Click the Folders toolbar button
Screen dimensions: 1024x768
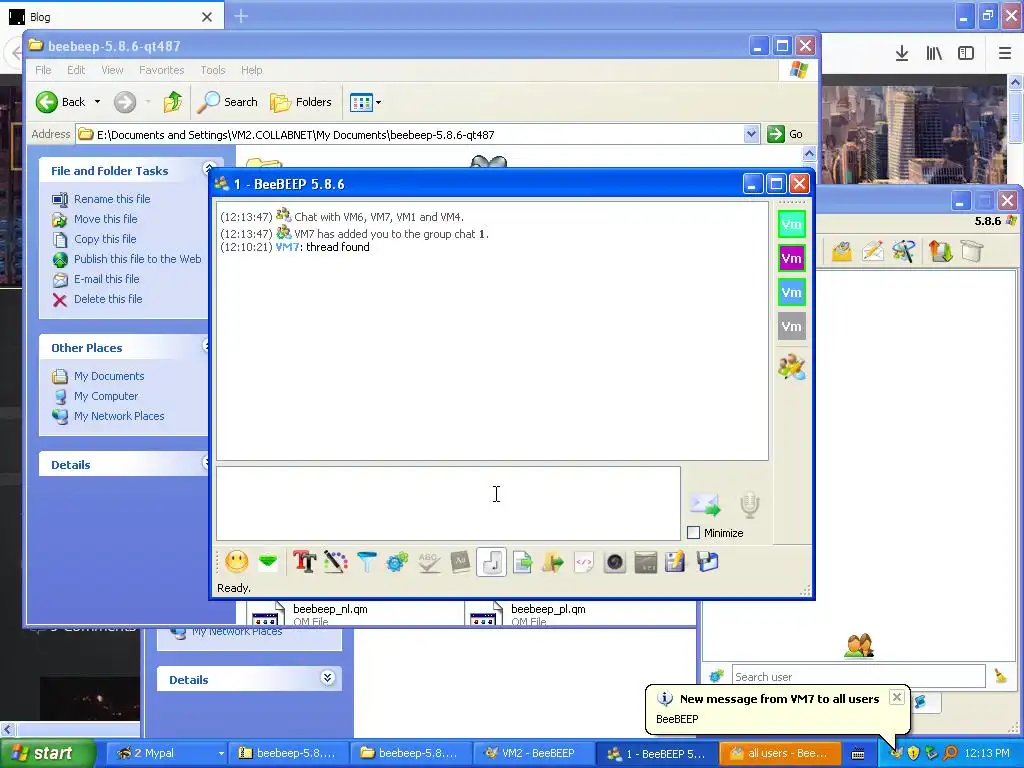pos(301,102)
